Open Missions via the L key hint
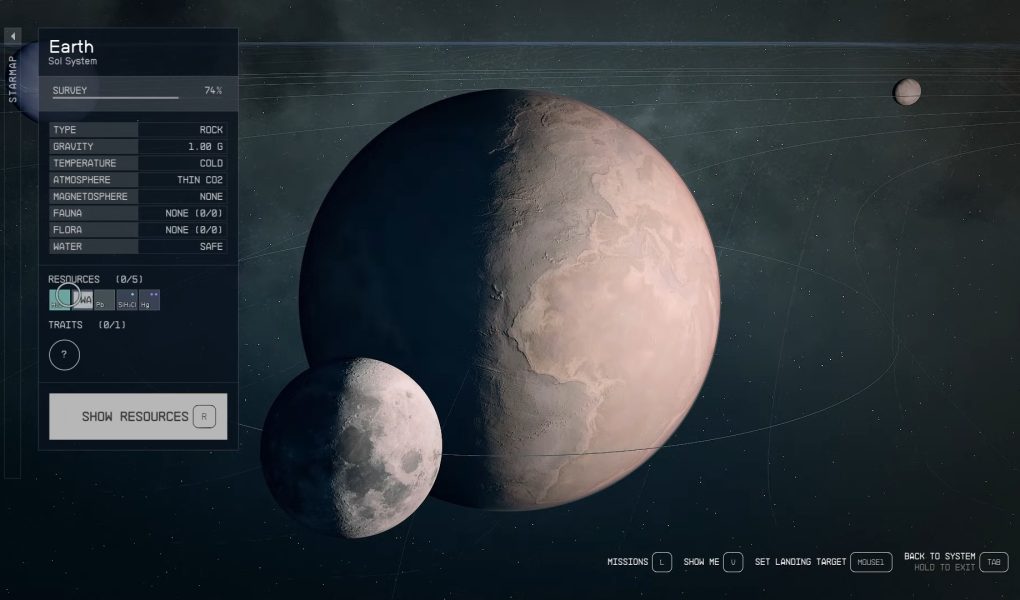The height and width of the screenshot is (600, 1020). [x=662, y=562]
